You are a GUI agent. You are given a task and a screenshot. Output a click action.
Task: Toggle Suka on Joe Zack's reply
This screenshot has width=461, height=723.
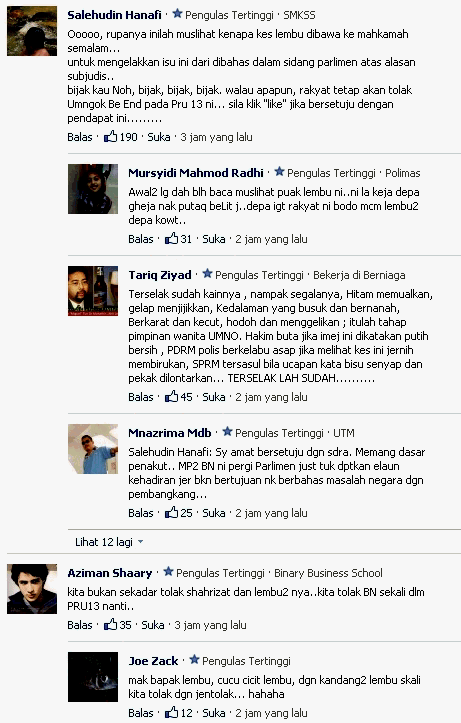pos(214,713)
